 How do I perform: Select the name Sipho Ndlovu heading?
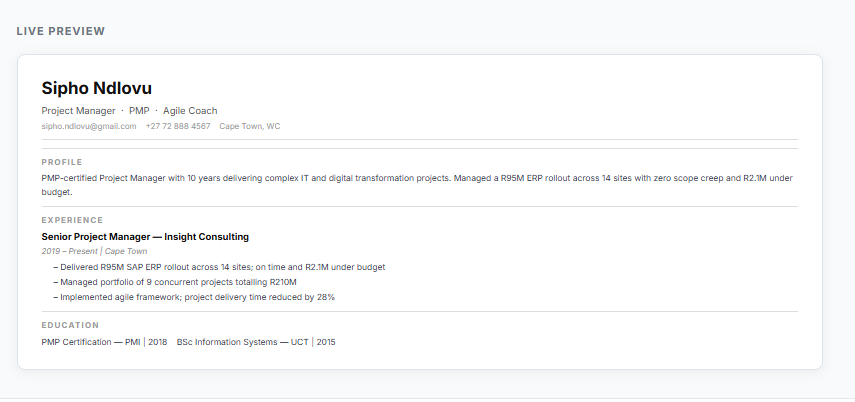point(97,88)
